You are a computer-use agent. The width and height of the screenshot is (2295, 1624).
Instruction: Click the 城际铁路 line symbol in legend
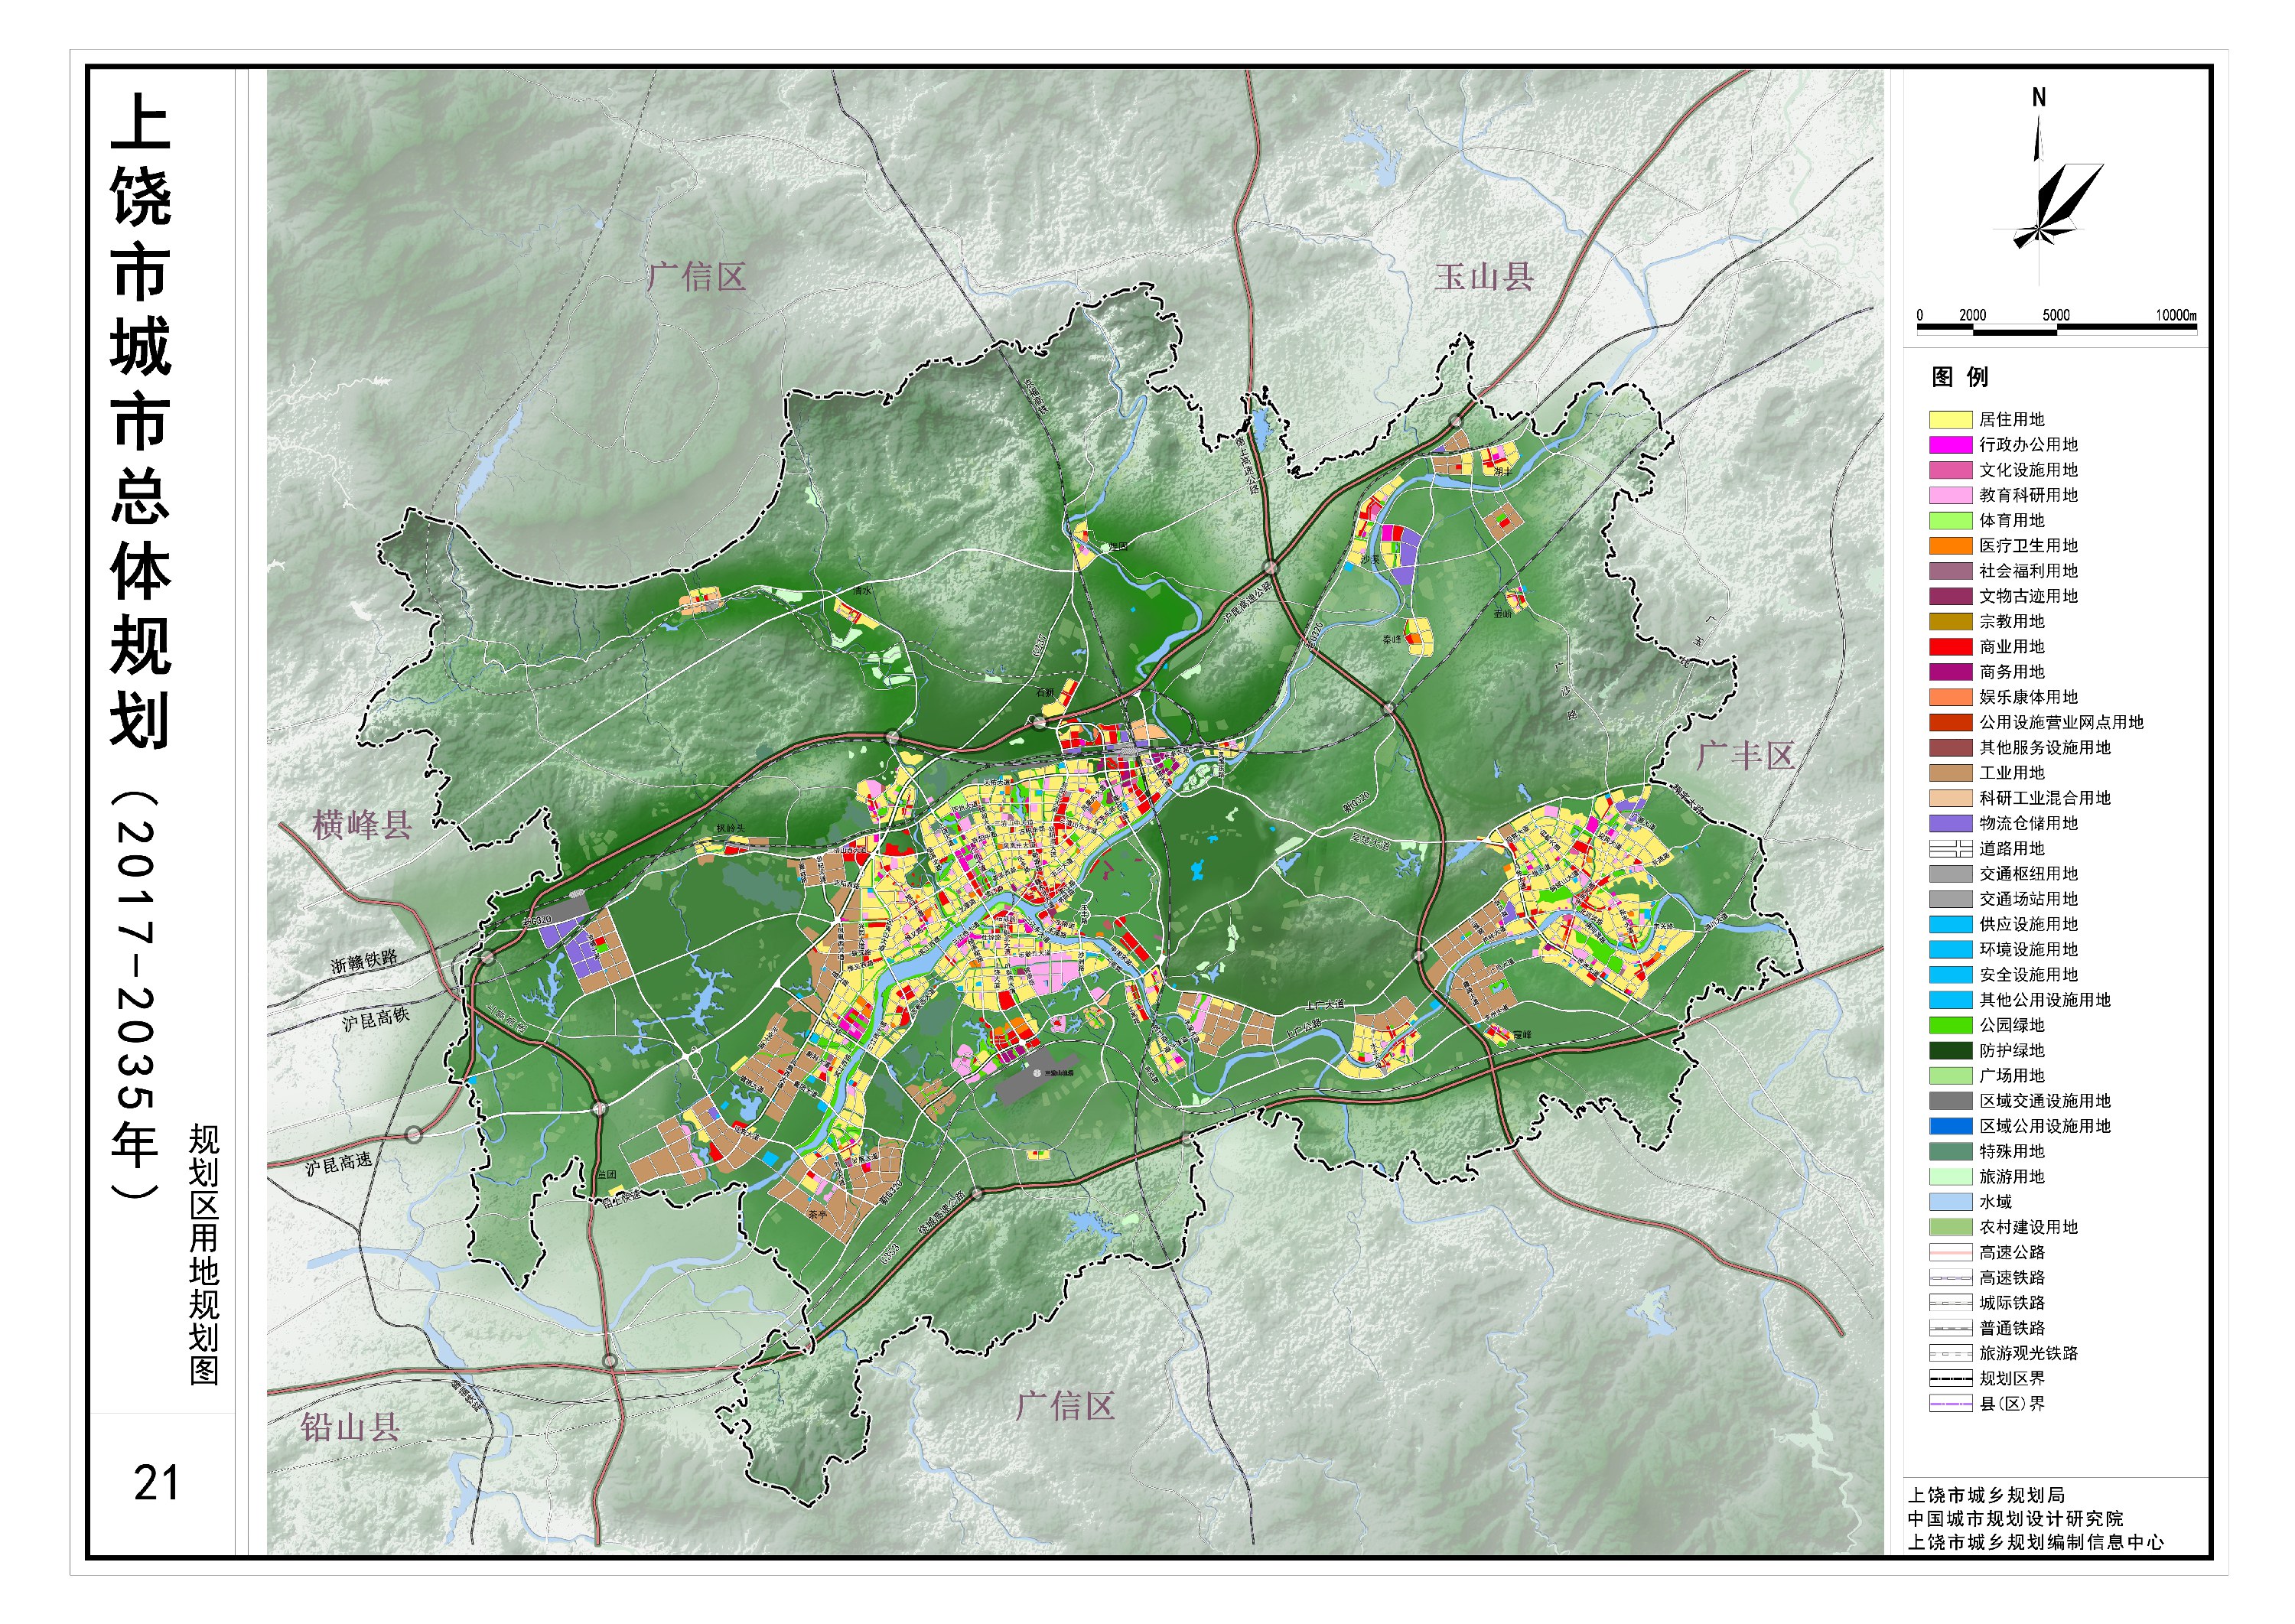(1949, 1303)
